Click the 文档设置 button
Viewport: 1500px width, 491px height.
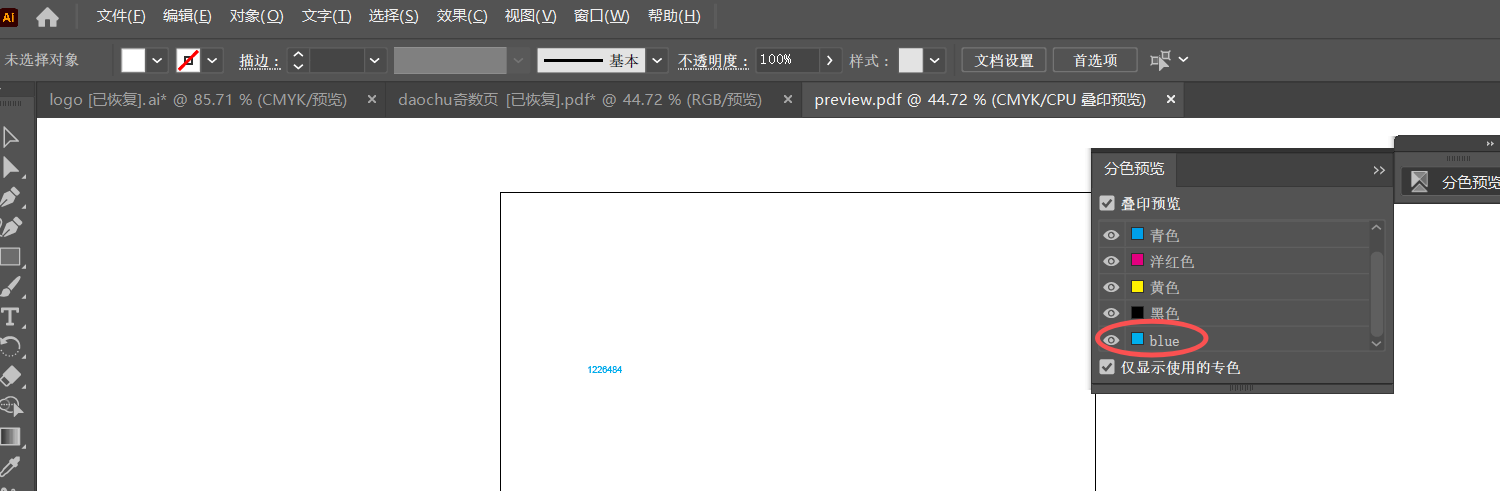[x=1004, y=60]
